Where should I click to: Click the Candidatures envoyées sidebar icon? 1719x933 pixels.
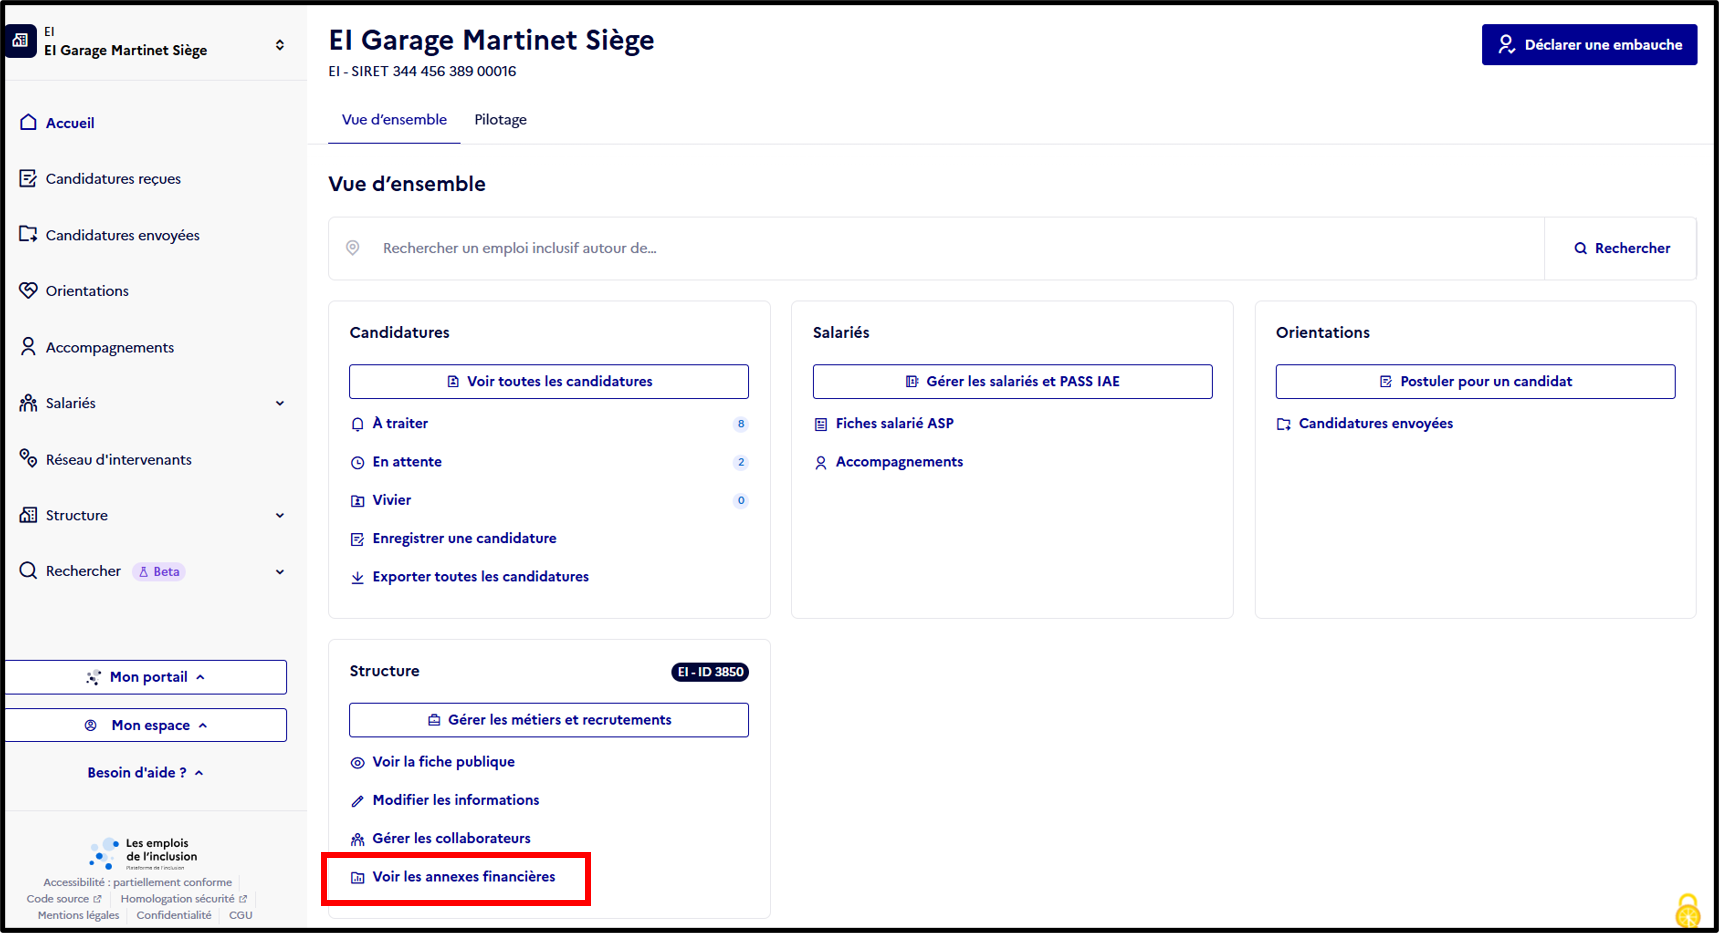pyautogui.click(x=28, y=234)
